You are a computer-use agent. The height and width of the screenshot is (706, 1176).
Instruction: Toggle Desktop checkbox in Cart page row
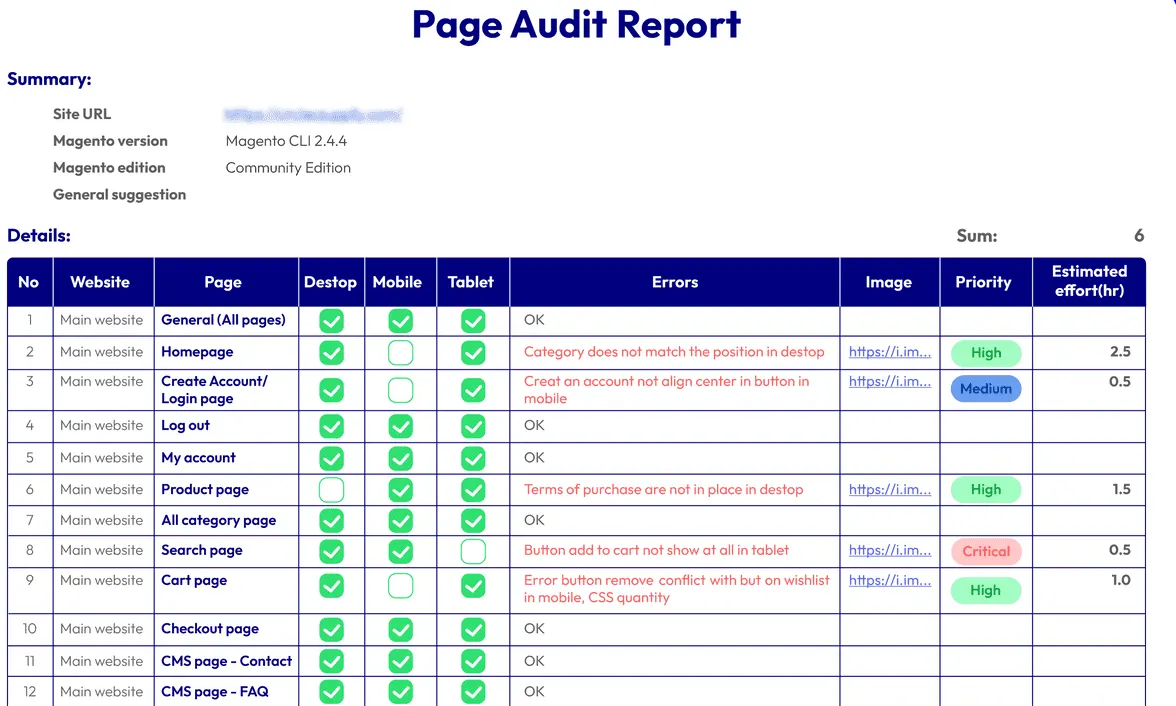click(332, 586)
